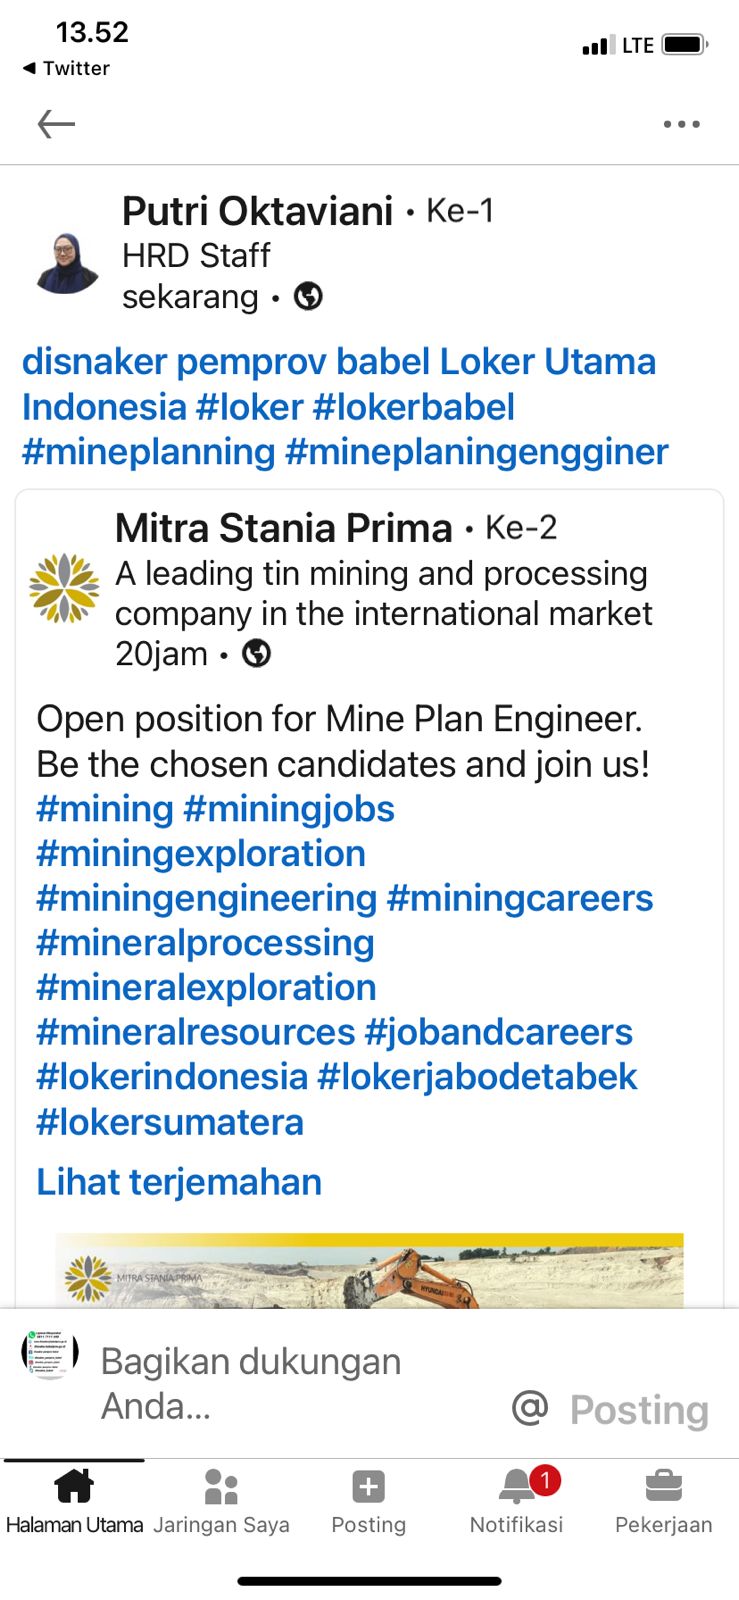Return to Twitter via status bar link
The width and height of the screenshot is (739, 1600).
66,68
